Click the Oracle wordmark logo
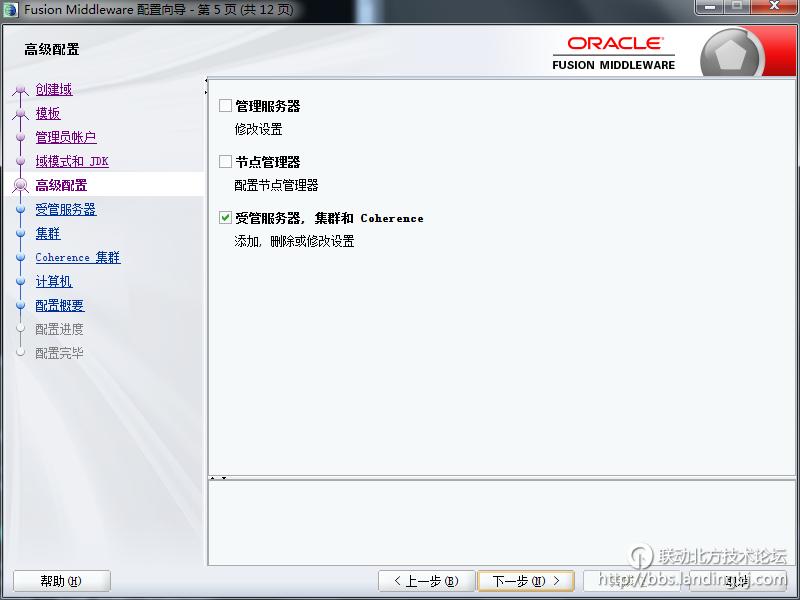This screenshot has width=800, height=600. 615,42
